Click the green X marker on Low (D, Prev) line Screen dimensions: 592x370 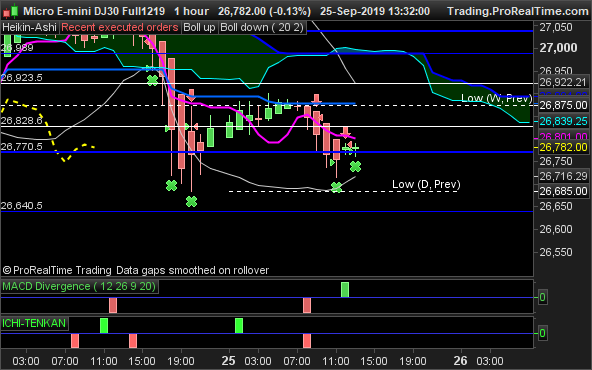pyautogui.click(x=336, y=187)
